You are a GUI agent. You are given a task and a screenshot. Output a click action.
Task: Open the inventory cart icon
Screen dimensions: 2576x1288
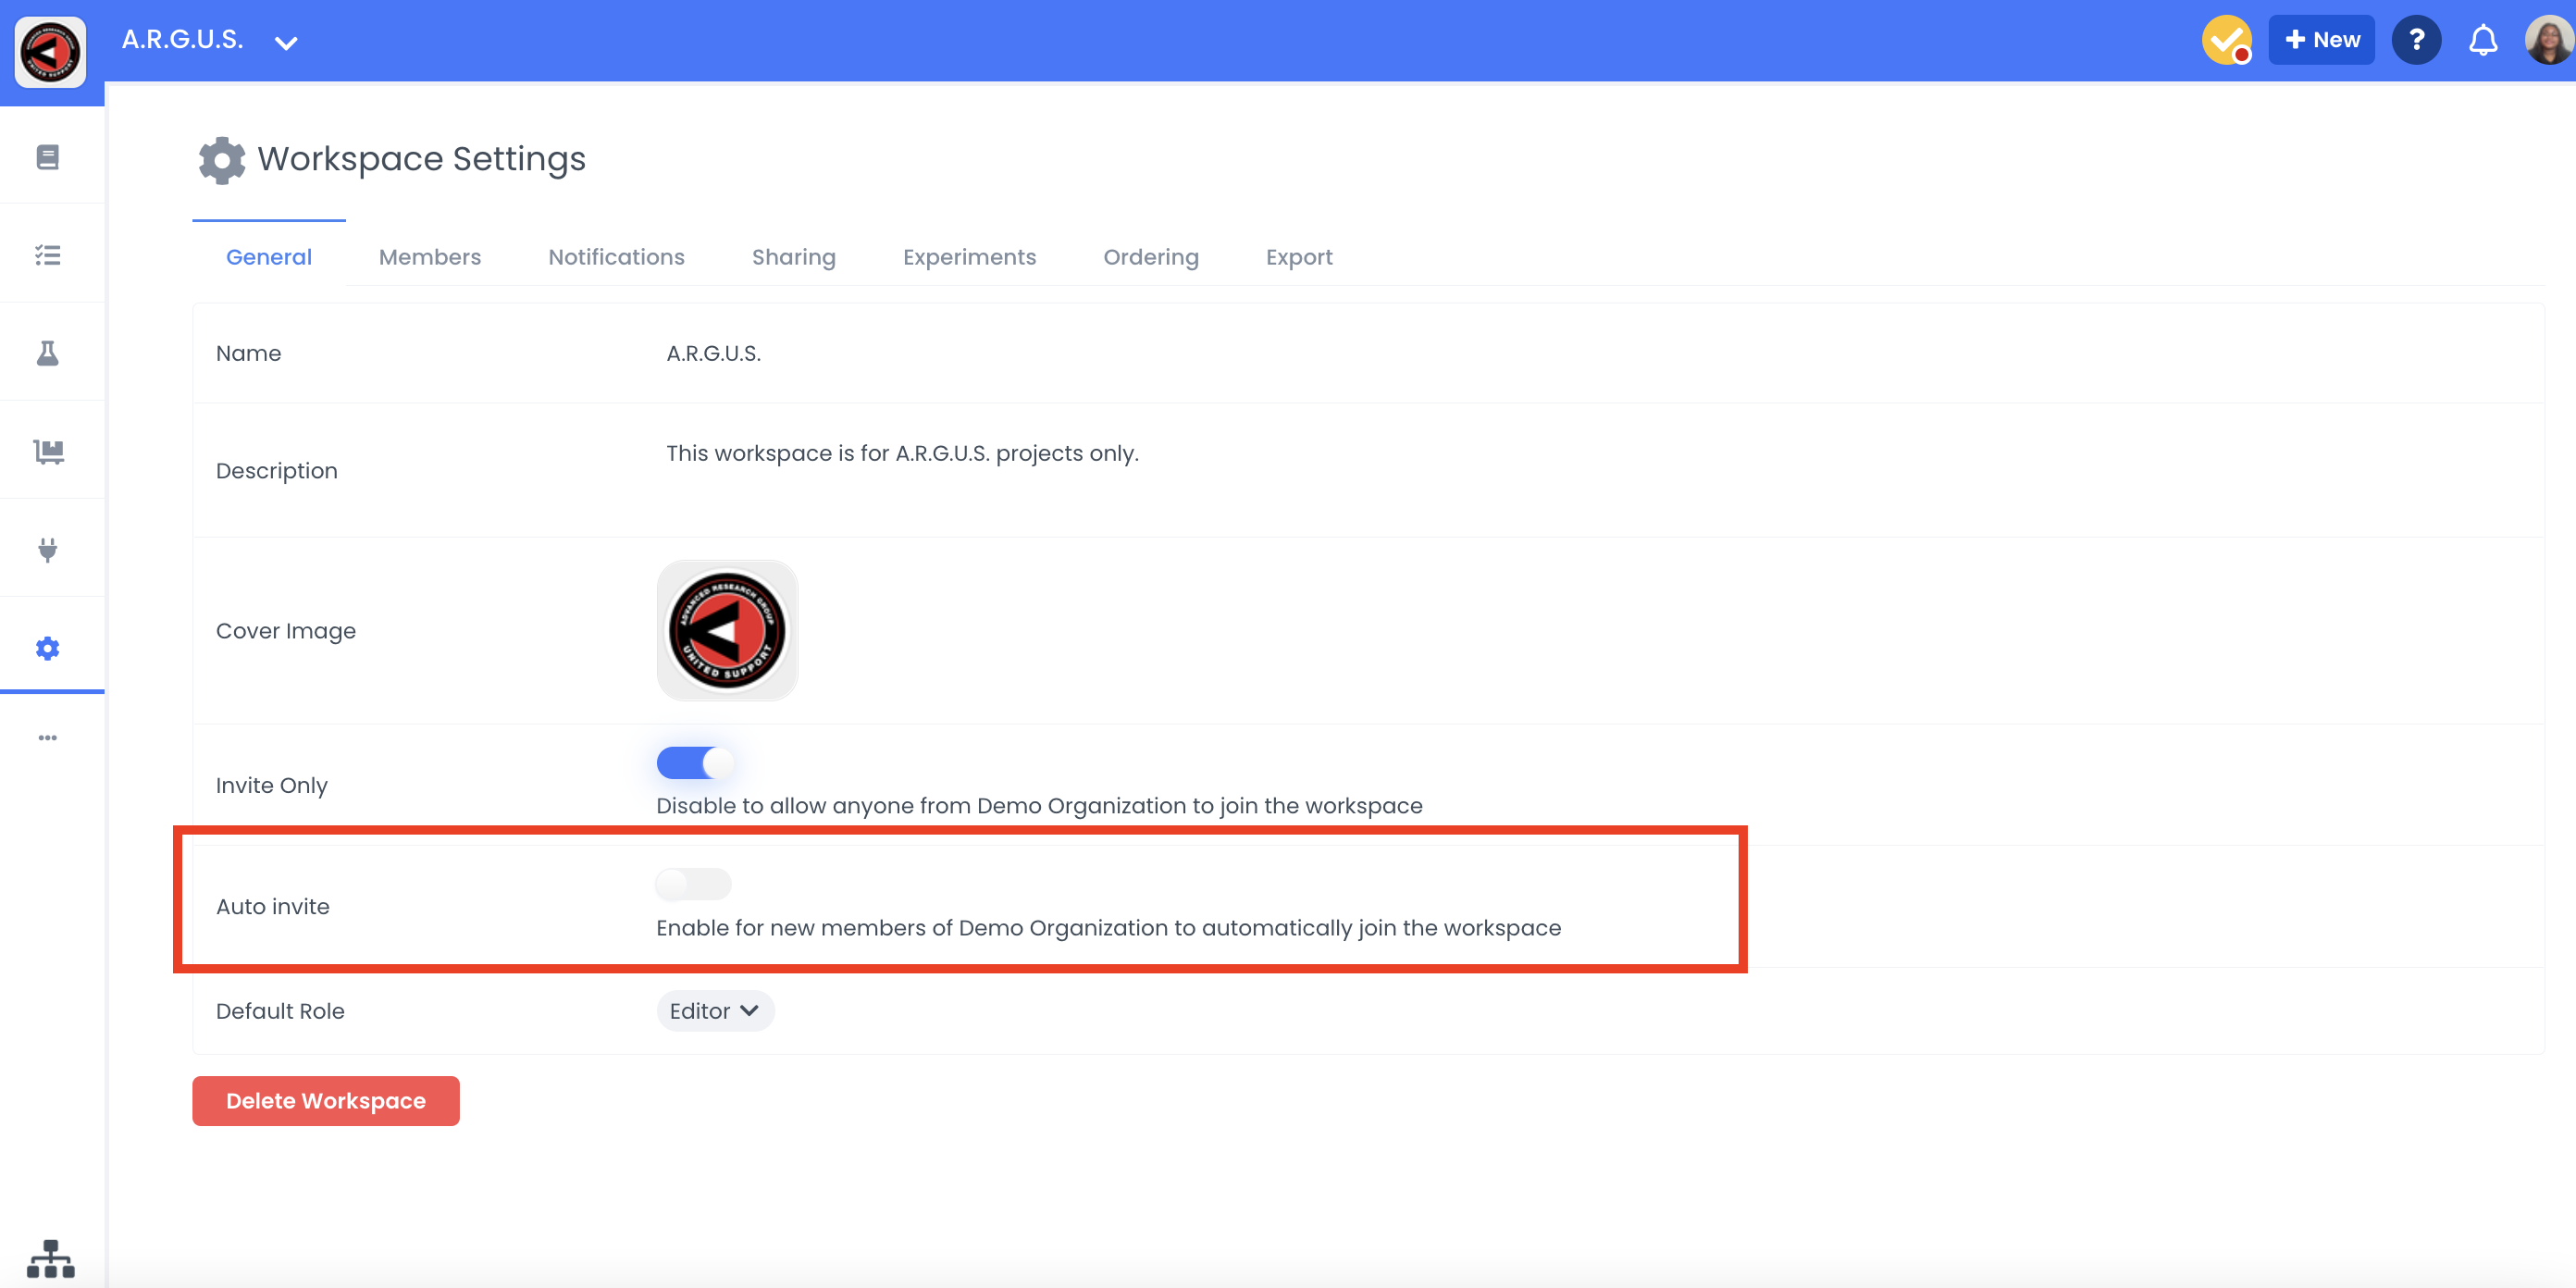point(47,451)
